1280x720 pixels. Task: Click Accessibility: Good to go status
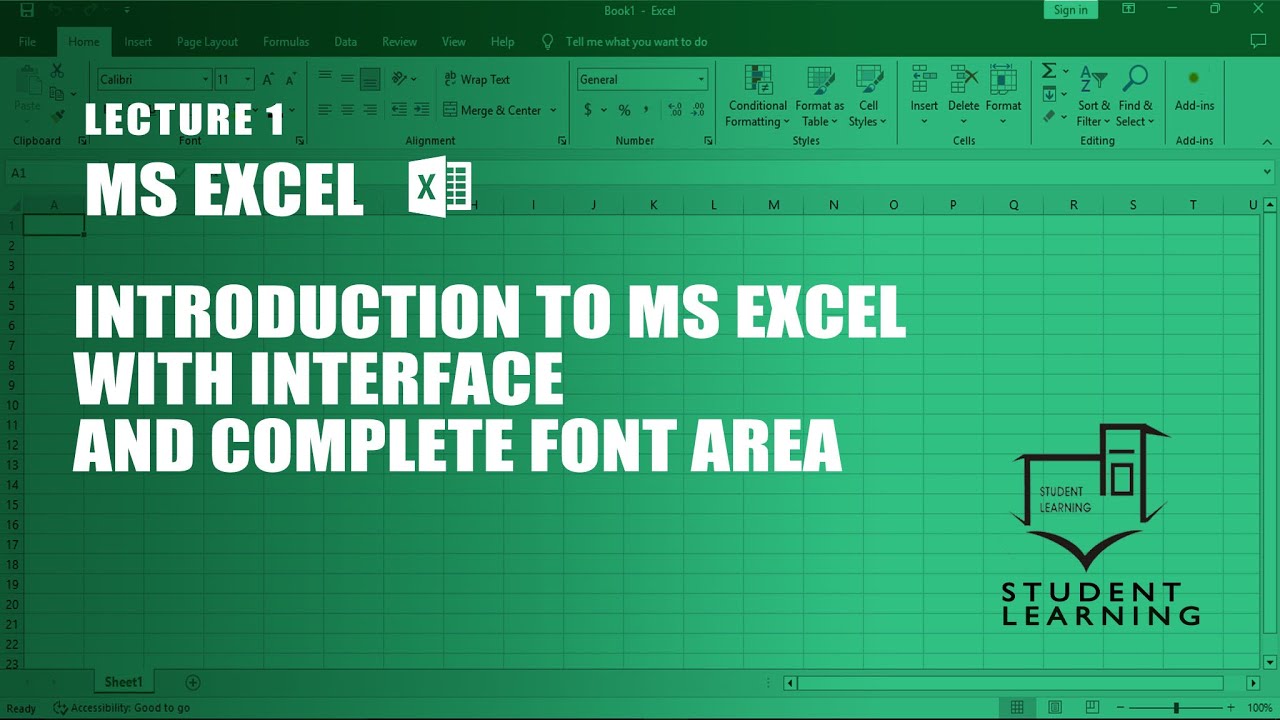tap(122, 707)
